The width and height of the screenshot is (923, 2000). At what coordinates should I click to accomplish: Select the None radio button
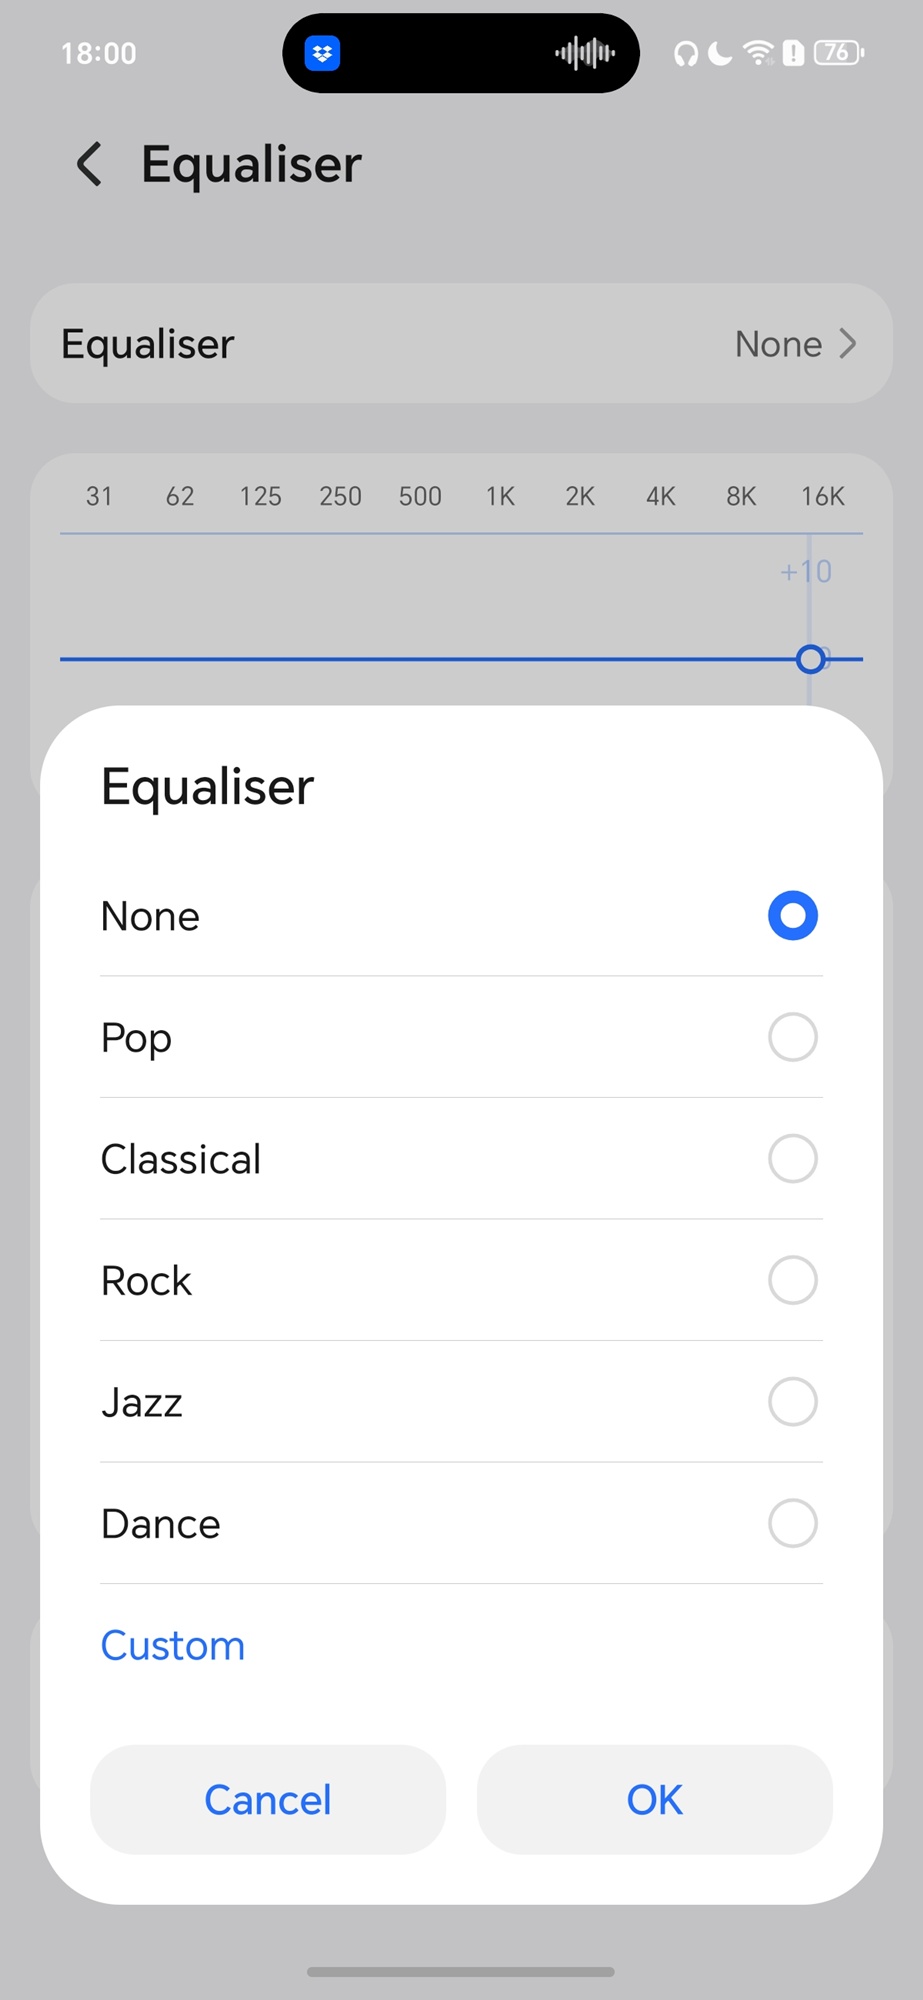pyautogui.click(x=792, y=916)
